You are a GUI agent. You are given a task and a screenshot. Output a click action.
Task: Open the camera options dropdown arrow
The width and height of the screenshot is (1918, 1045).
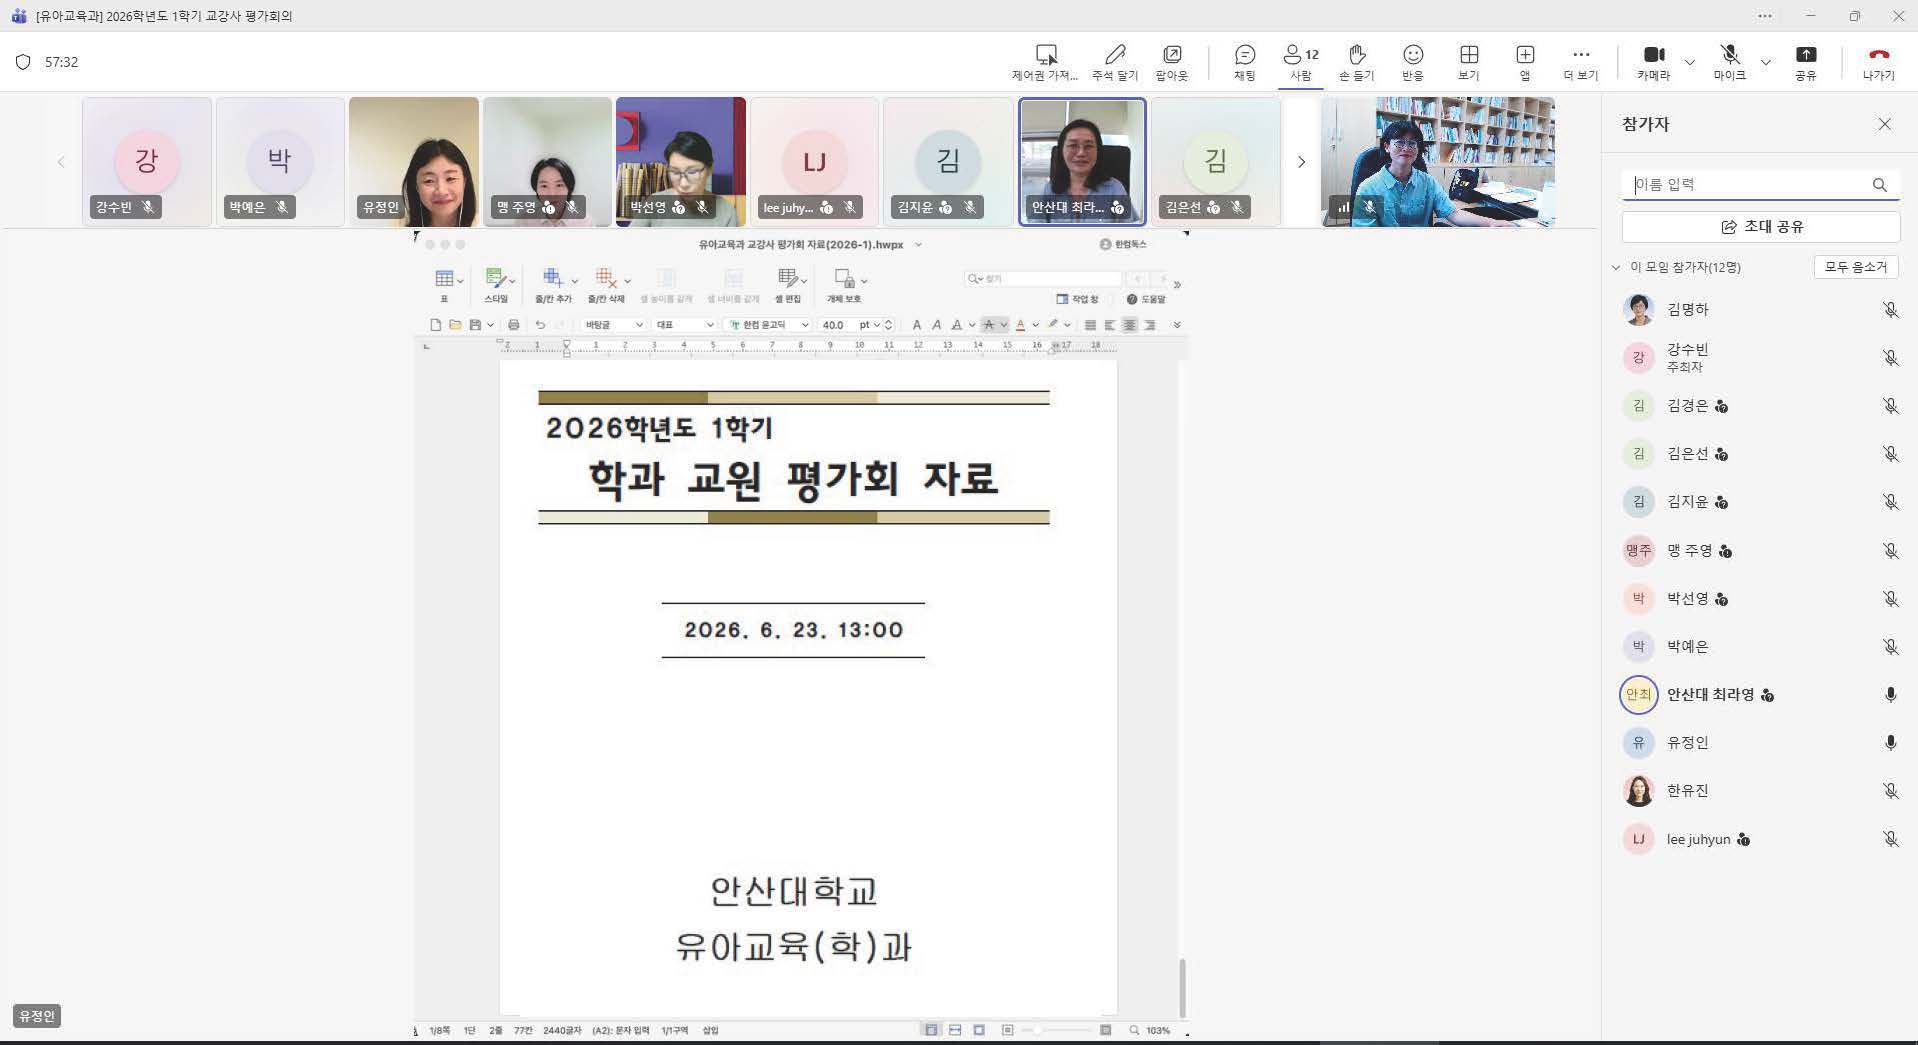pyautogui.click(x=1689, y=62)
